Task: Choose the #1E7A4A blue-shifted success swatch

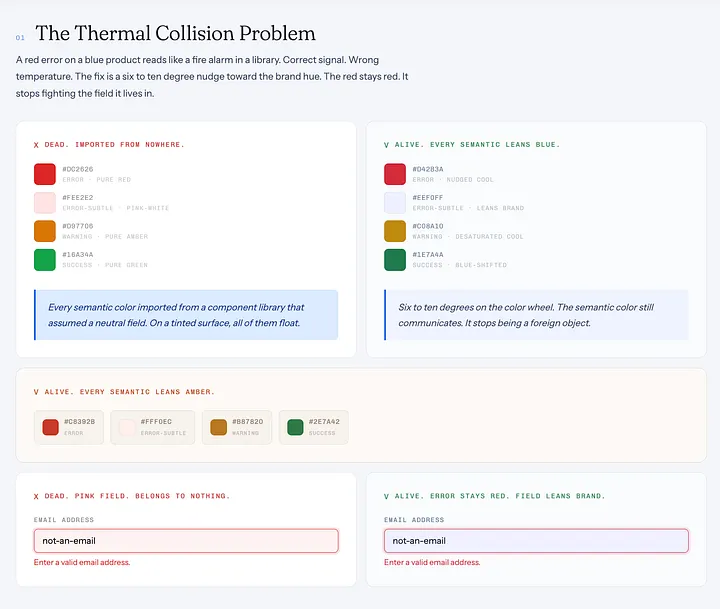Action: pos(395,259)
